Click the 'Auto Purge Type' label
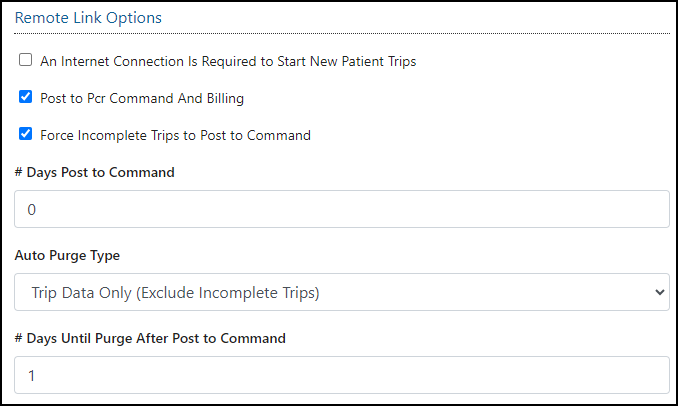Screen dimensions: 678x406 point(68,255)
